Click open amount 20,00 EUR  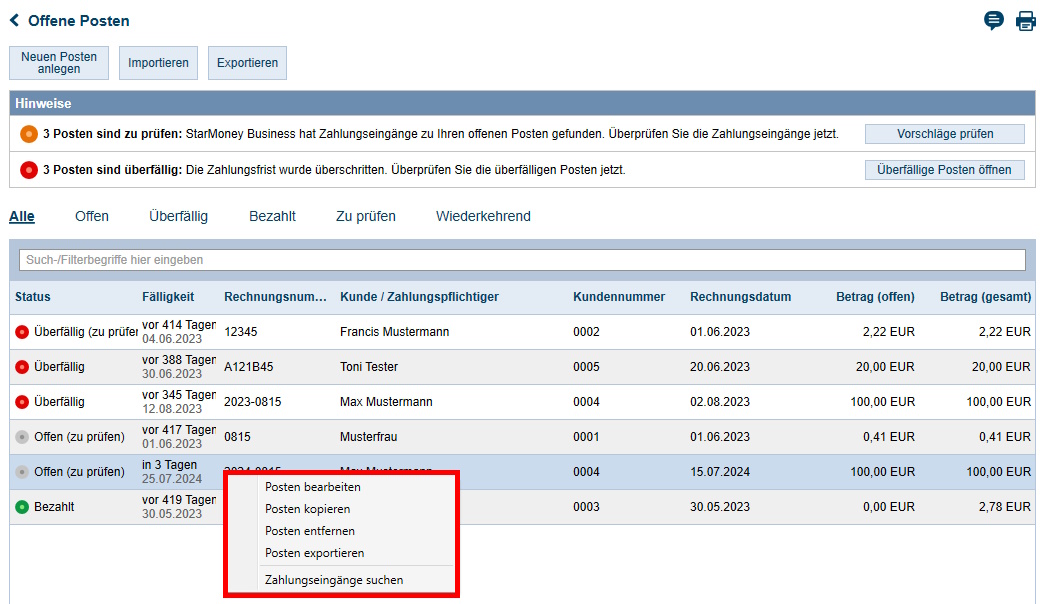pos(885,367)
